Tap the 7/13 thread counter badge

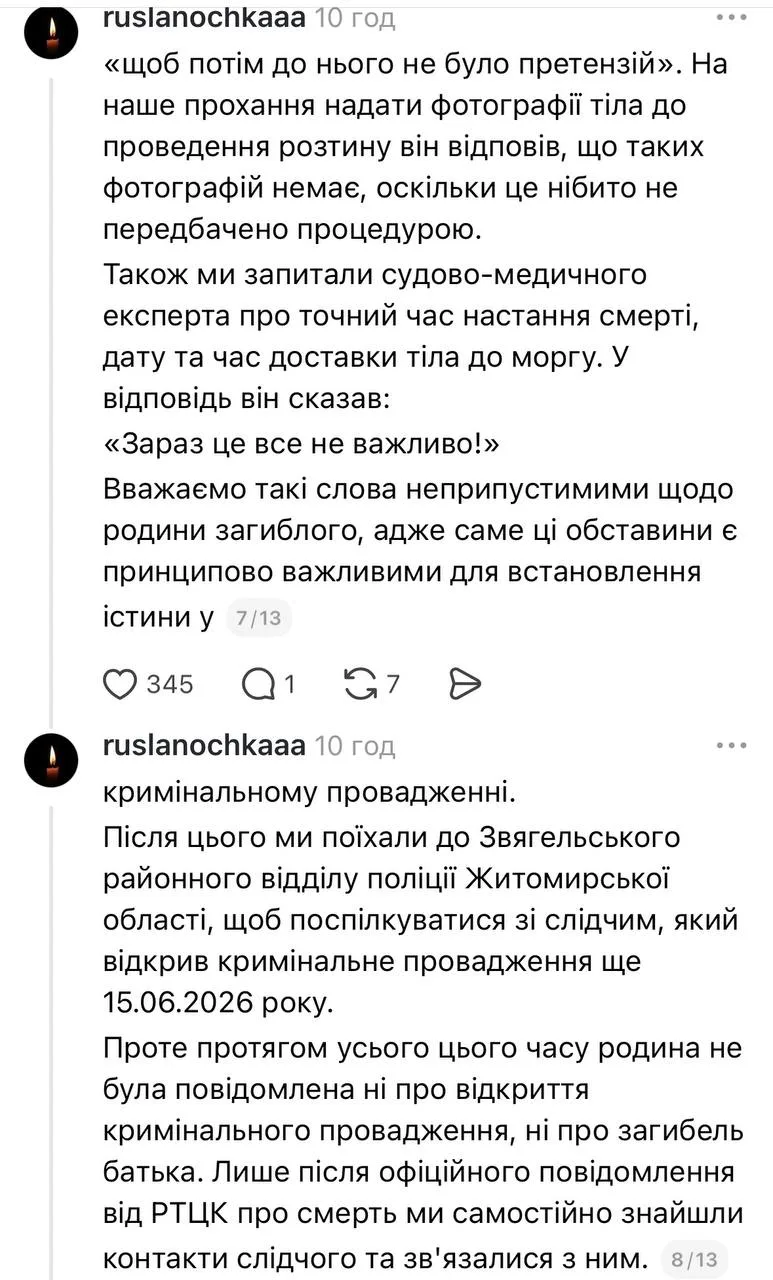[x=257, y=619]
